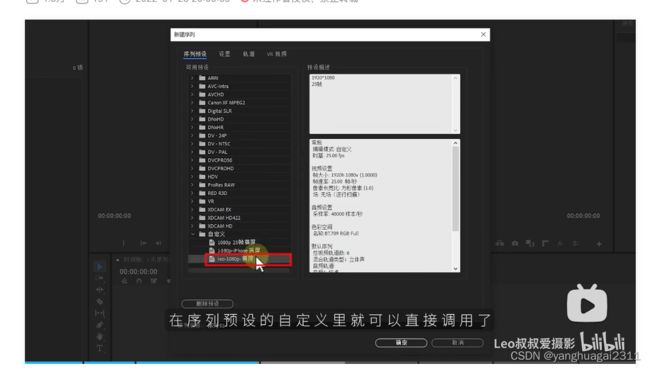The width and height of the screenshot is (650, 368).
Task: Click scrollbar down arrow in details box
Action: coord(456,269)
